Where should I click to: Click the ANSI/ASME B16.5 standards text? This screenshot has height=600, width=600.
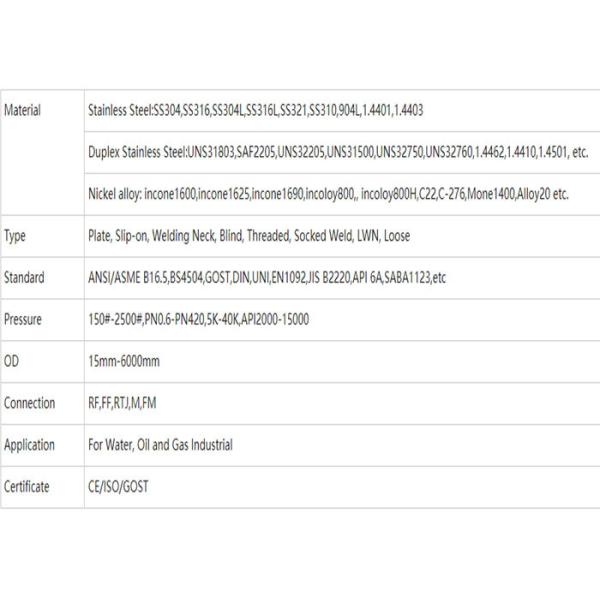(267, 277)
